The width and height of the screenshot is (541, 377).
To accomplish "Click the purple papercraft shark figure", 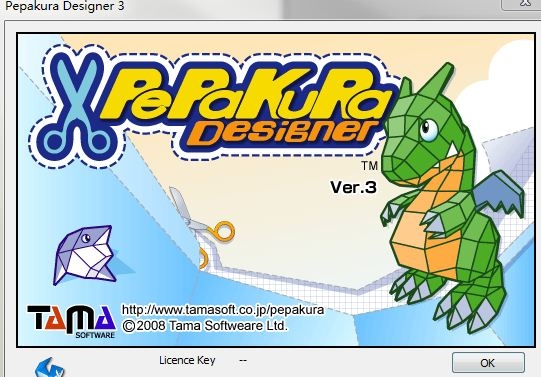I will [x=86, y=255].
